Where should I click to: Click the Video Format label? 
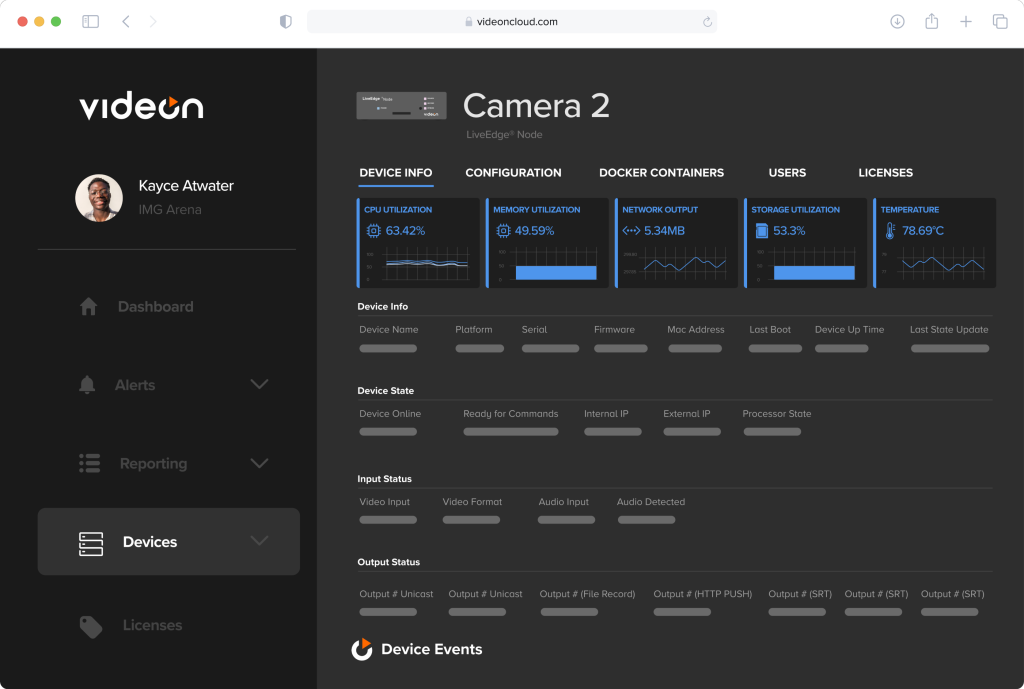(x=472, y=502)
